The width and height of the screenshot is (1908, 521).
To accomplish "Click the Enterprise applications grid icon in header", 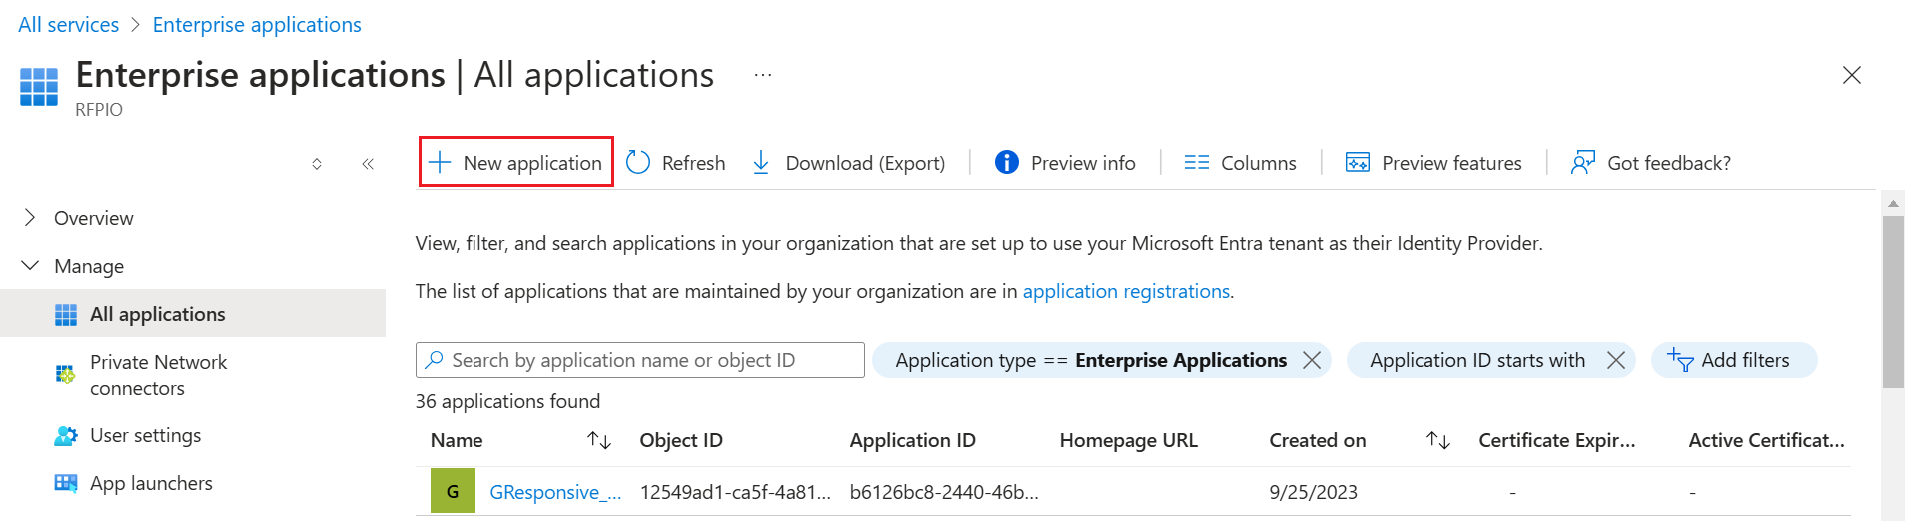I will [39, 87].
